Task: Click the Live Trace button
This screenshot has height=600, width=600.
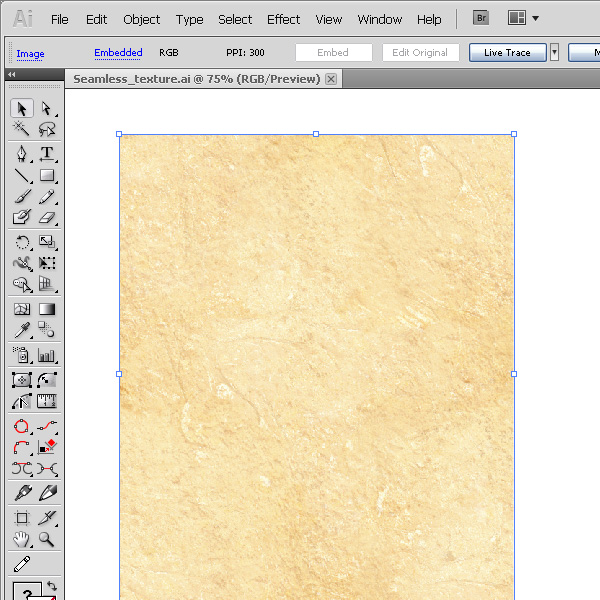Action: [x=507, y=52]
